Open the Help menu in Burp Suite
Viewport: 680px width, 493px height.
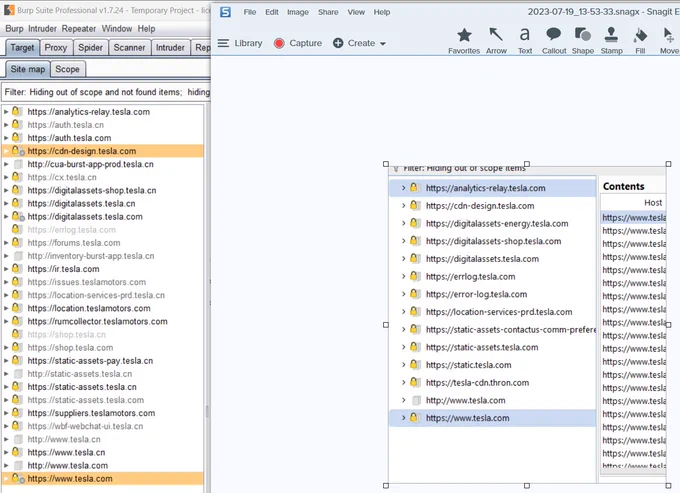tap(147, 29)
